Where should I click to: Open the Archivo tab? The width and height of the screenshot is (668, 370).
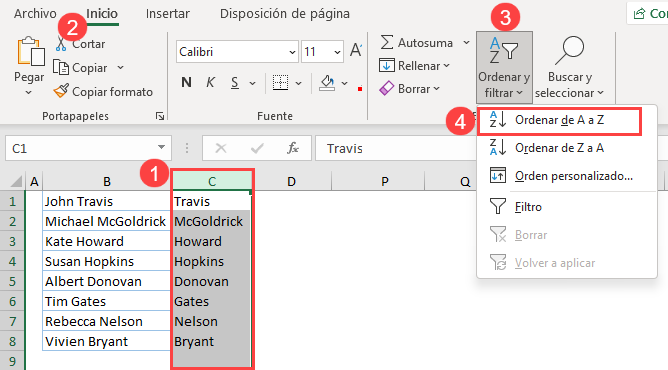coord(35,14)
